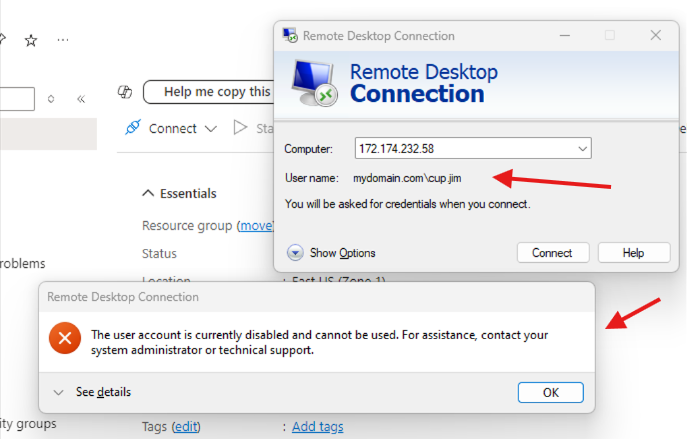The height and width of the screenshot is (439, 687).
Task: Expand Show Options in Remote Desktop
Action: click(342, 253)
